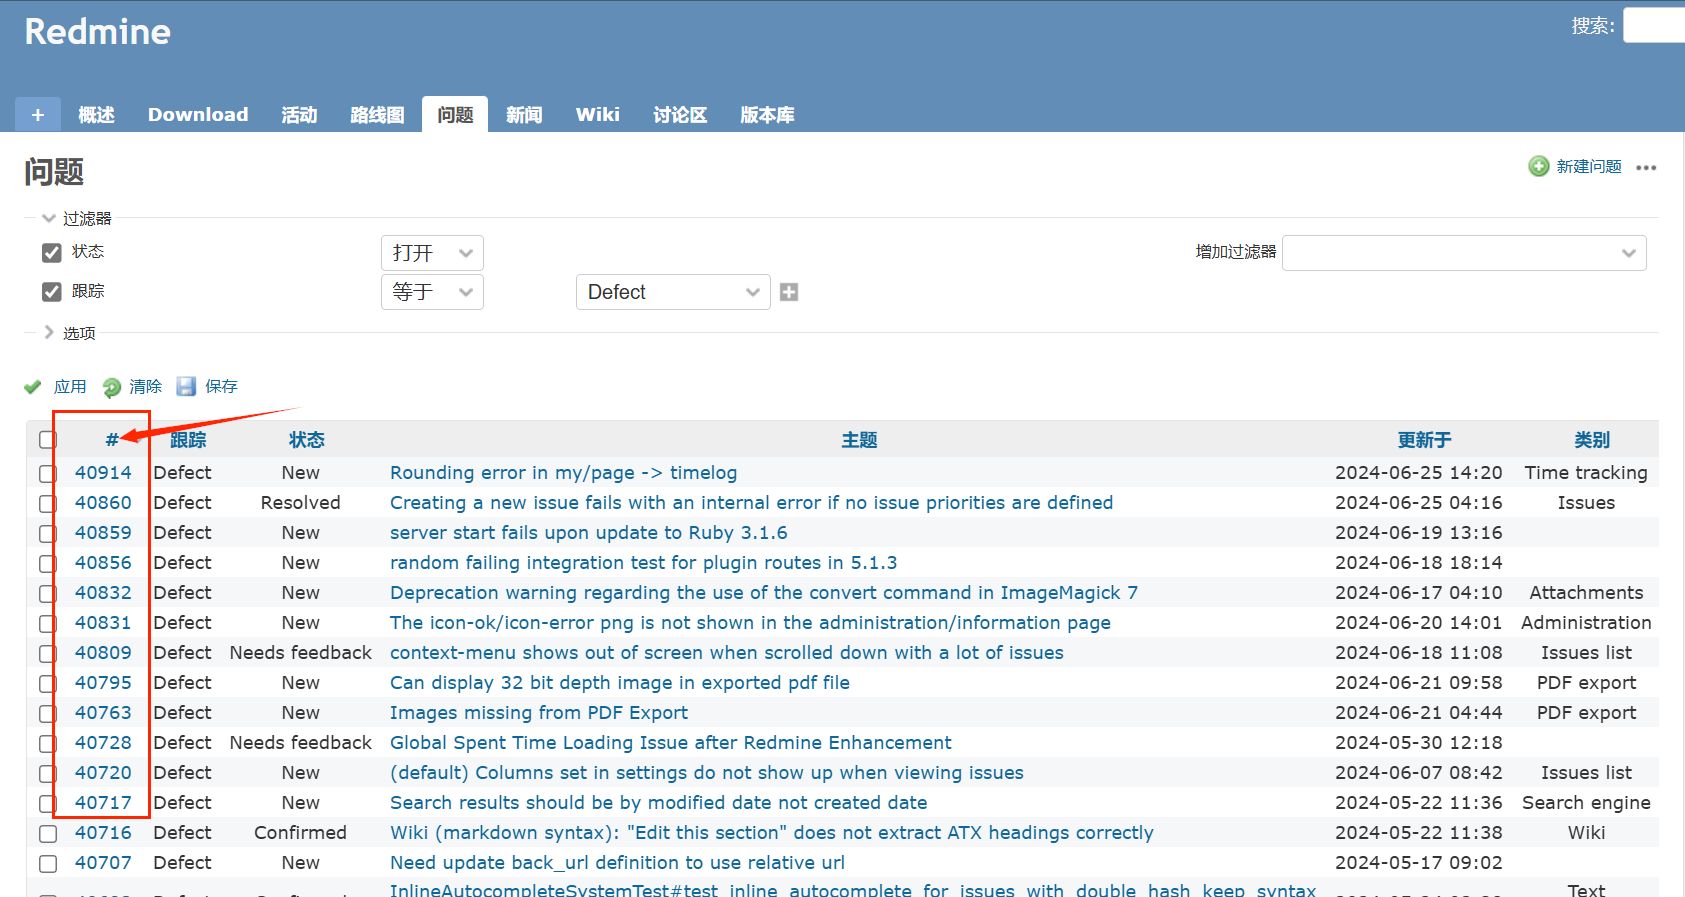Open 'Images missing from PDF Export' issue

point(539,713)
